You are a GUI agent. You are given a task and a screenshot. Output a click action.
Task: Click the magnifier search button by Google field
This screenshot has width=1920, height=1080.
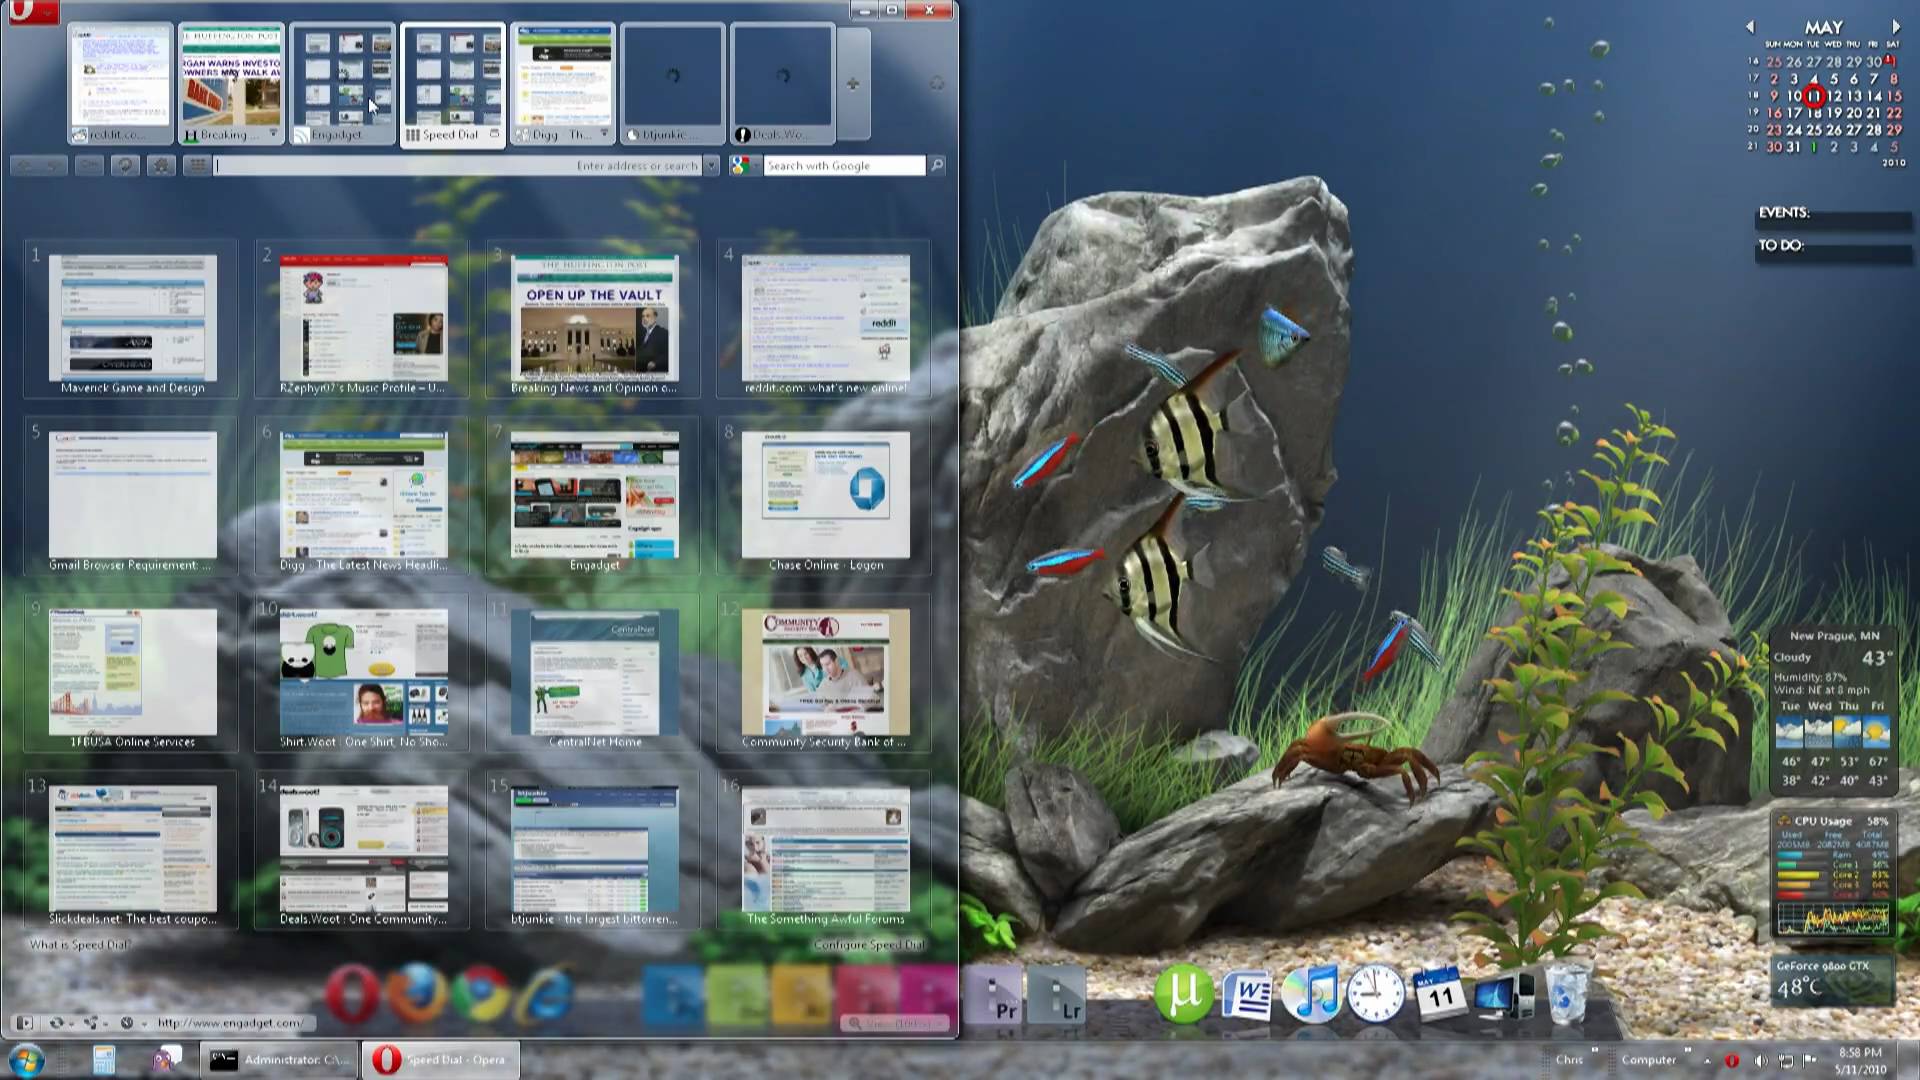(937, 166)
